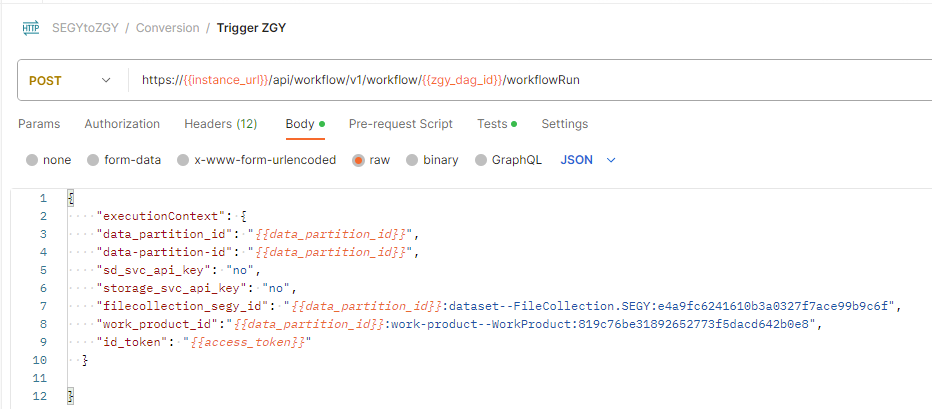Image resolution: width=932 pixels, height=409 pixels.
Task: Select the Body tab
Action: click(305, 124)
